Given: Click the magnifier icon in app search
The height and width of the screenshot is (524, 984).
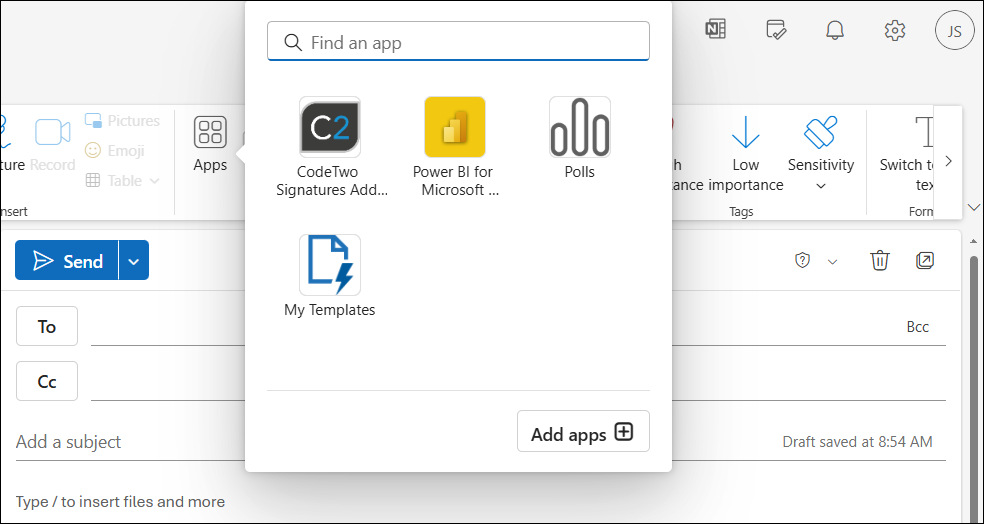Looking at the screenshot, I should [292, 42].
